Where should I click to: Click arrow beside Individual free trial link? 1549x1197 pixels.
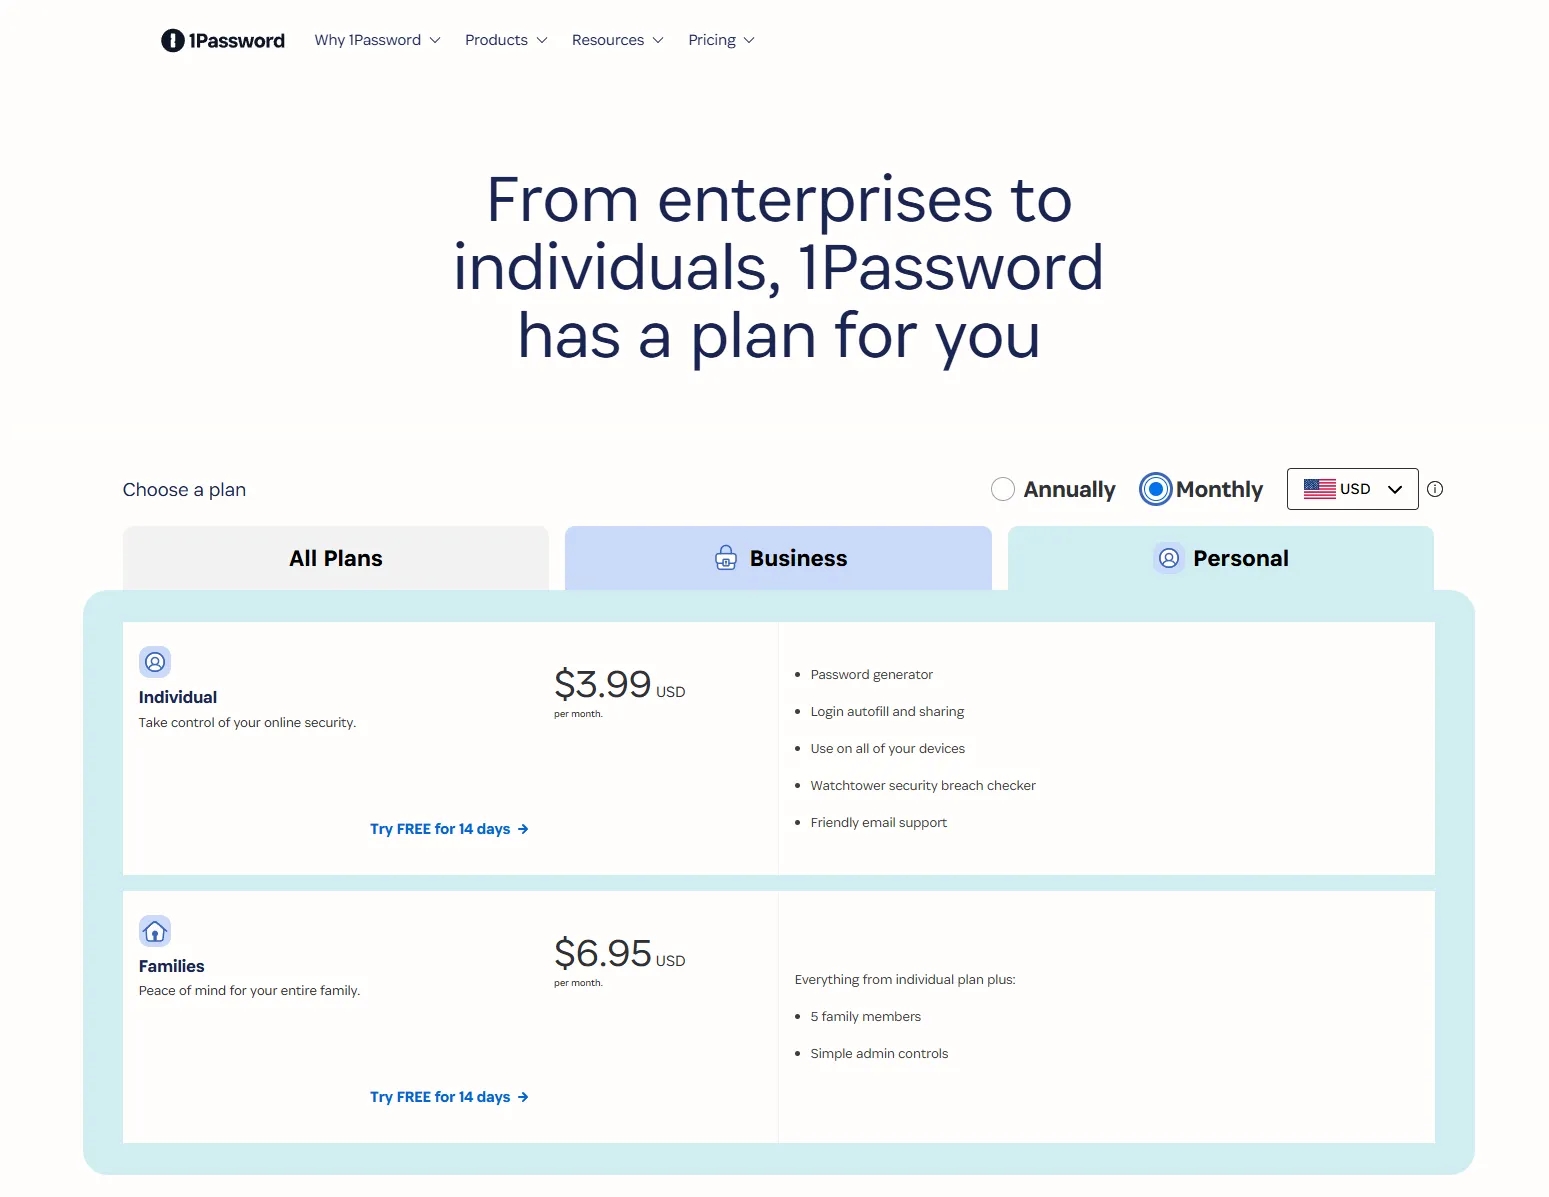[523, 829]
